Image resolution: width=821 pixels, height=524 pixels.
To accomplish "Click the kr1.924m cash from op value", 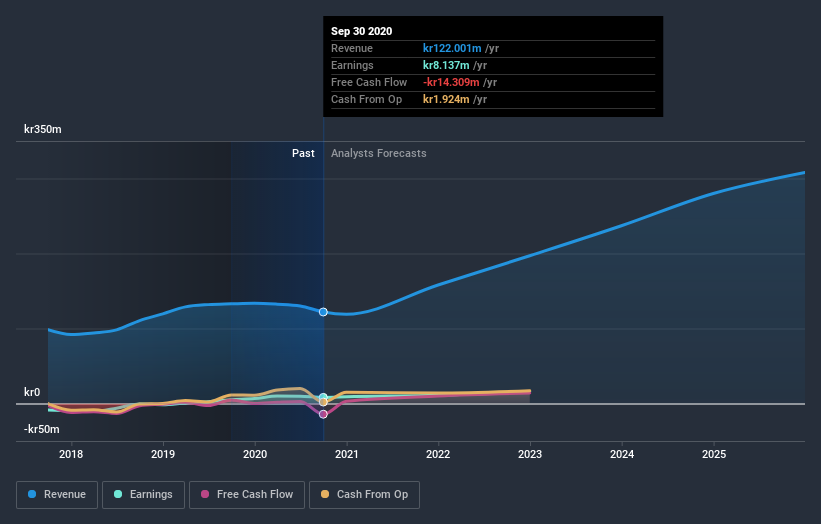I will coord(446,99).
